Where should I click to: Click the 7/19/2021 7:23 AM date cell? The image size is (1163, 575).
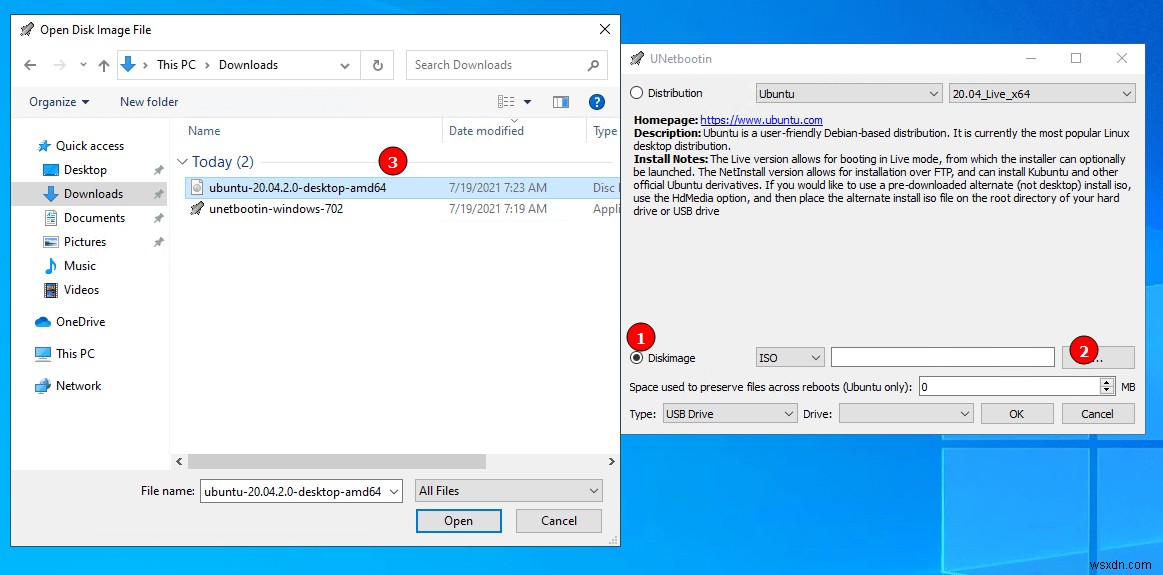coord(498,188)
